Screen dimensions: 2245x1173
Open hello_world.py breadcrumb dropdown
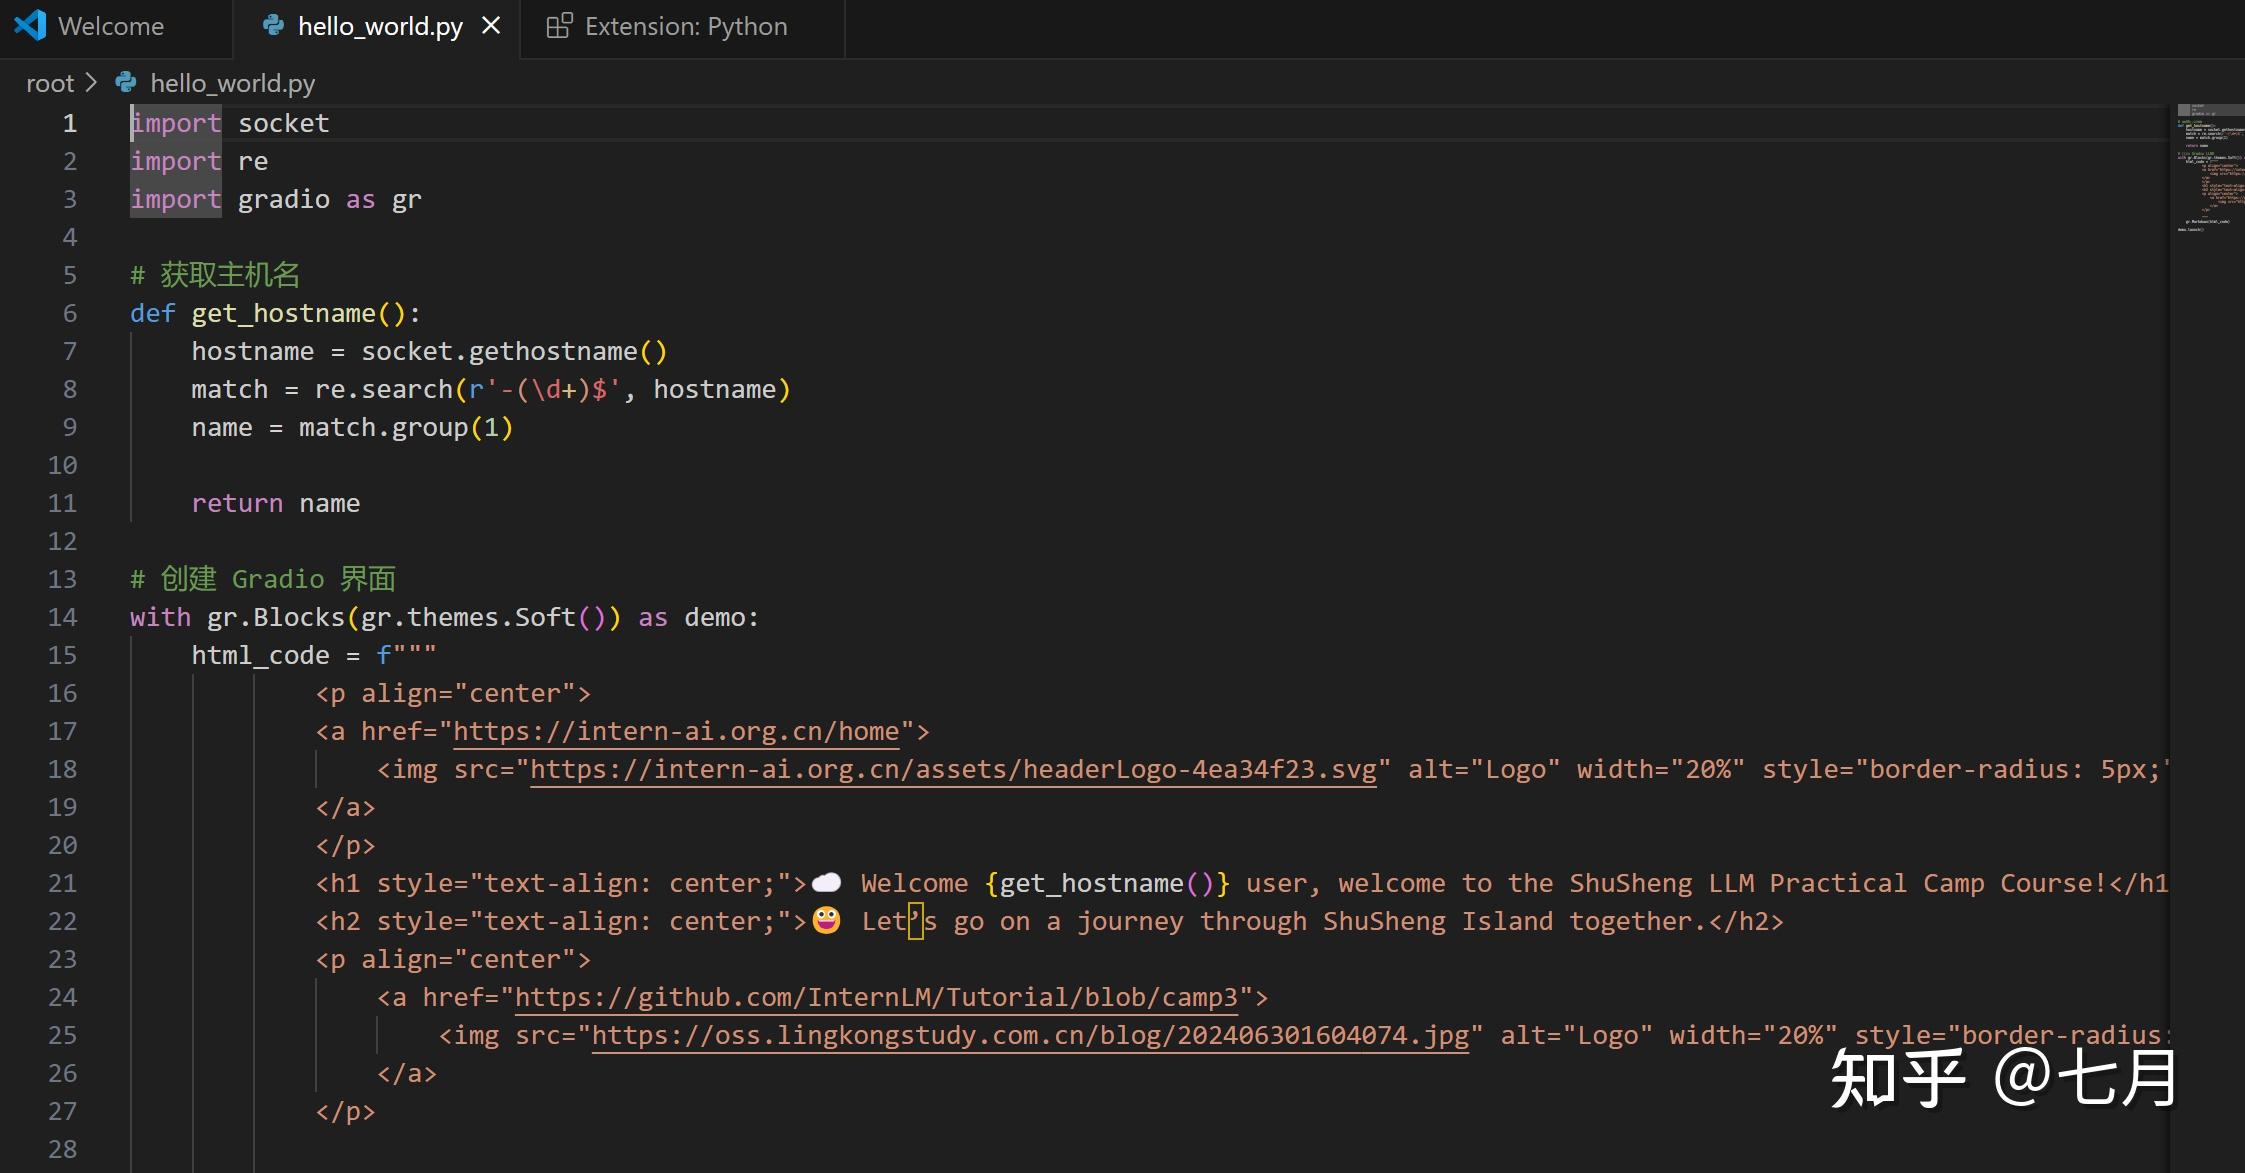click(x=232, y=83)
